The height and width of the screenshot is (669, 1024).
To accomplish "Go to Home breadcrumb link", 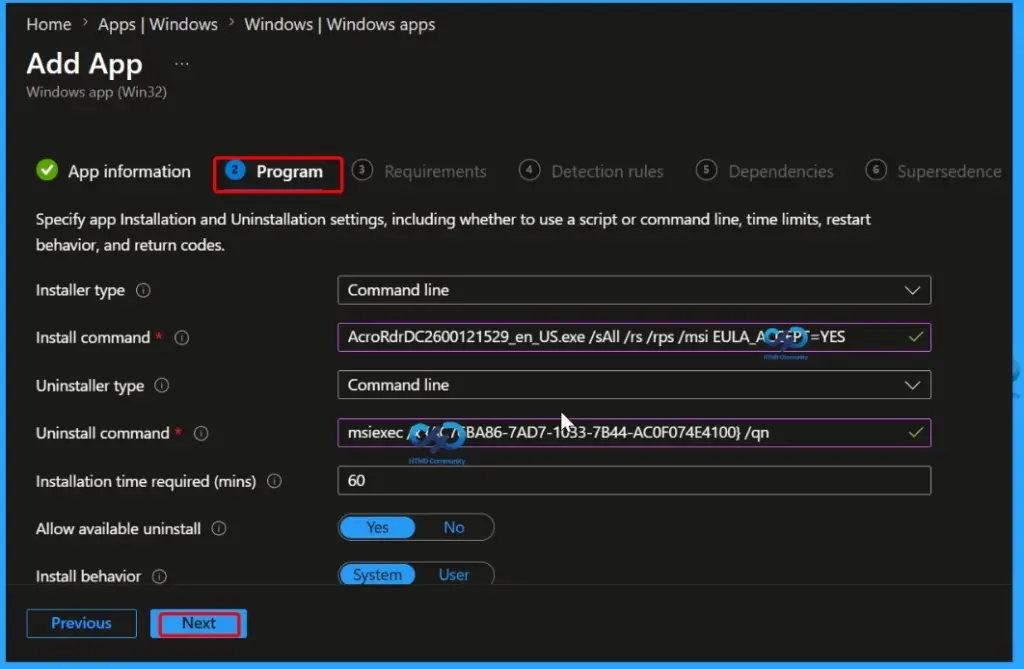I will pos(49,25).
